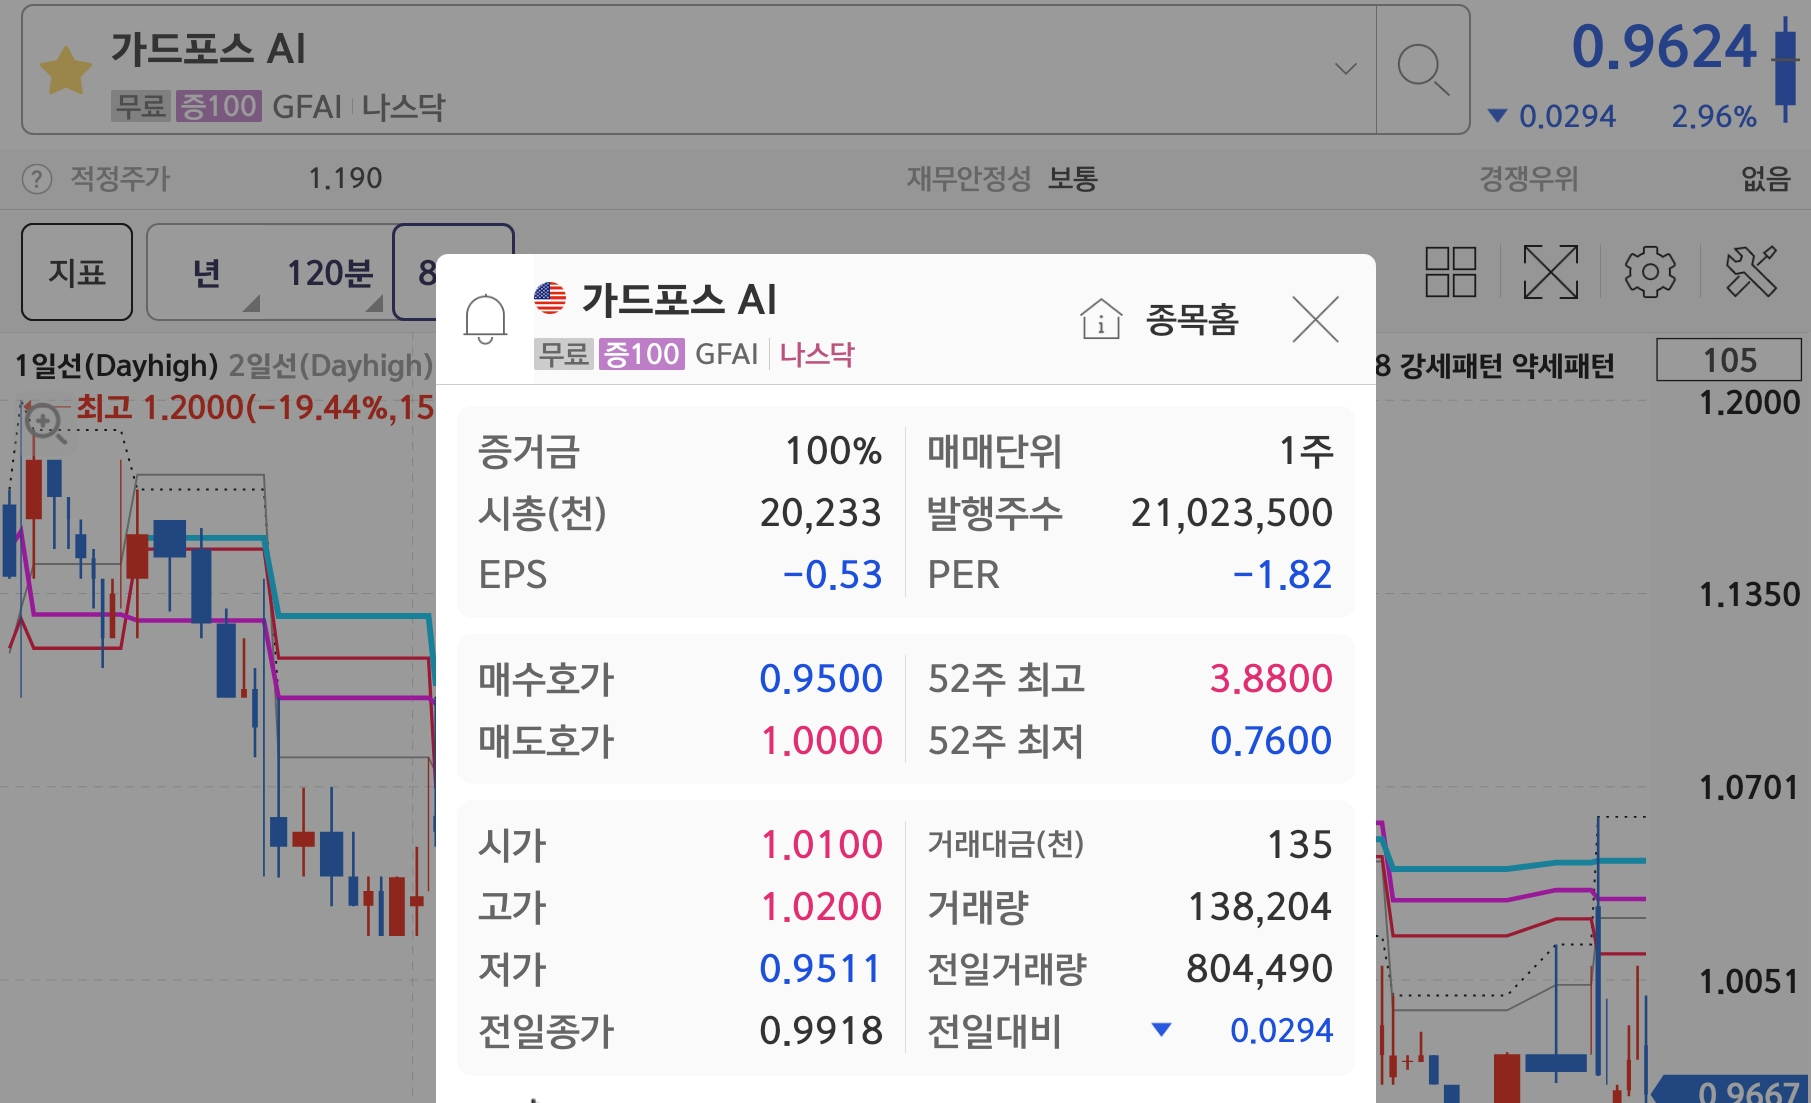Viewport: 1811px width, 1103px height.
Task: Click the 발행주수 value 21,023,500
Action: [1232, 513]
